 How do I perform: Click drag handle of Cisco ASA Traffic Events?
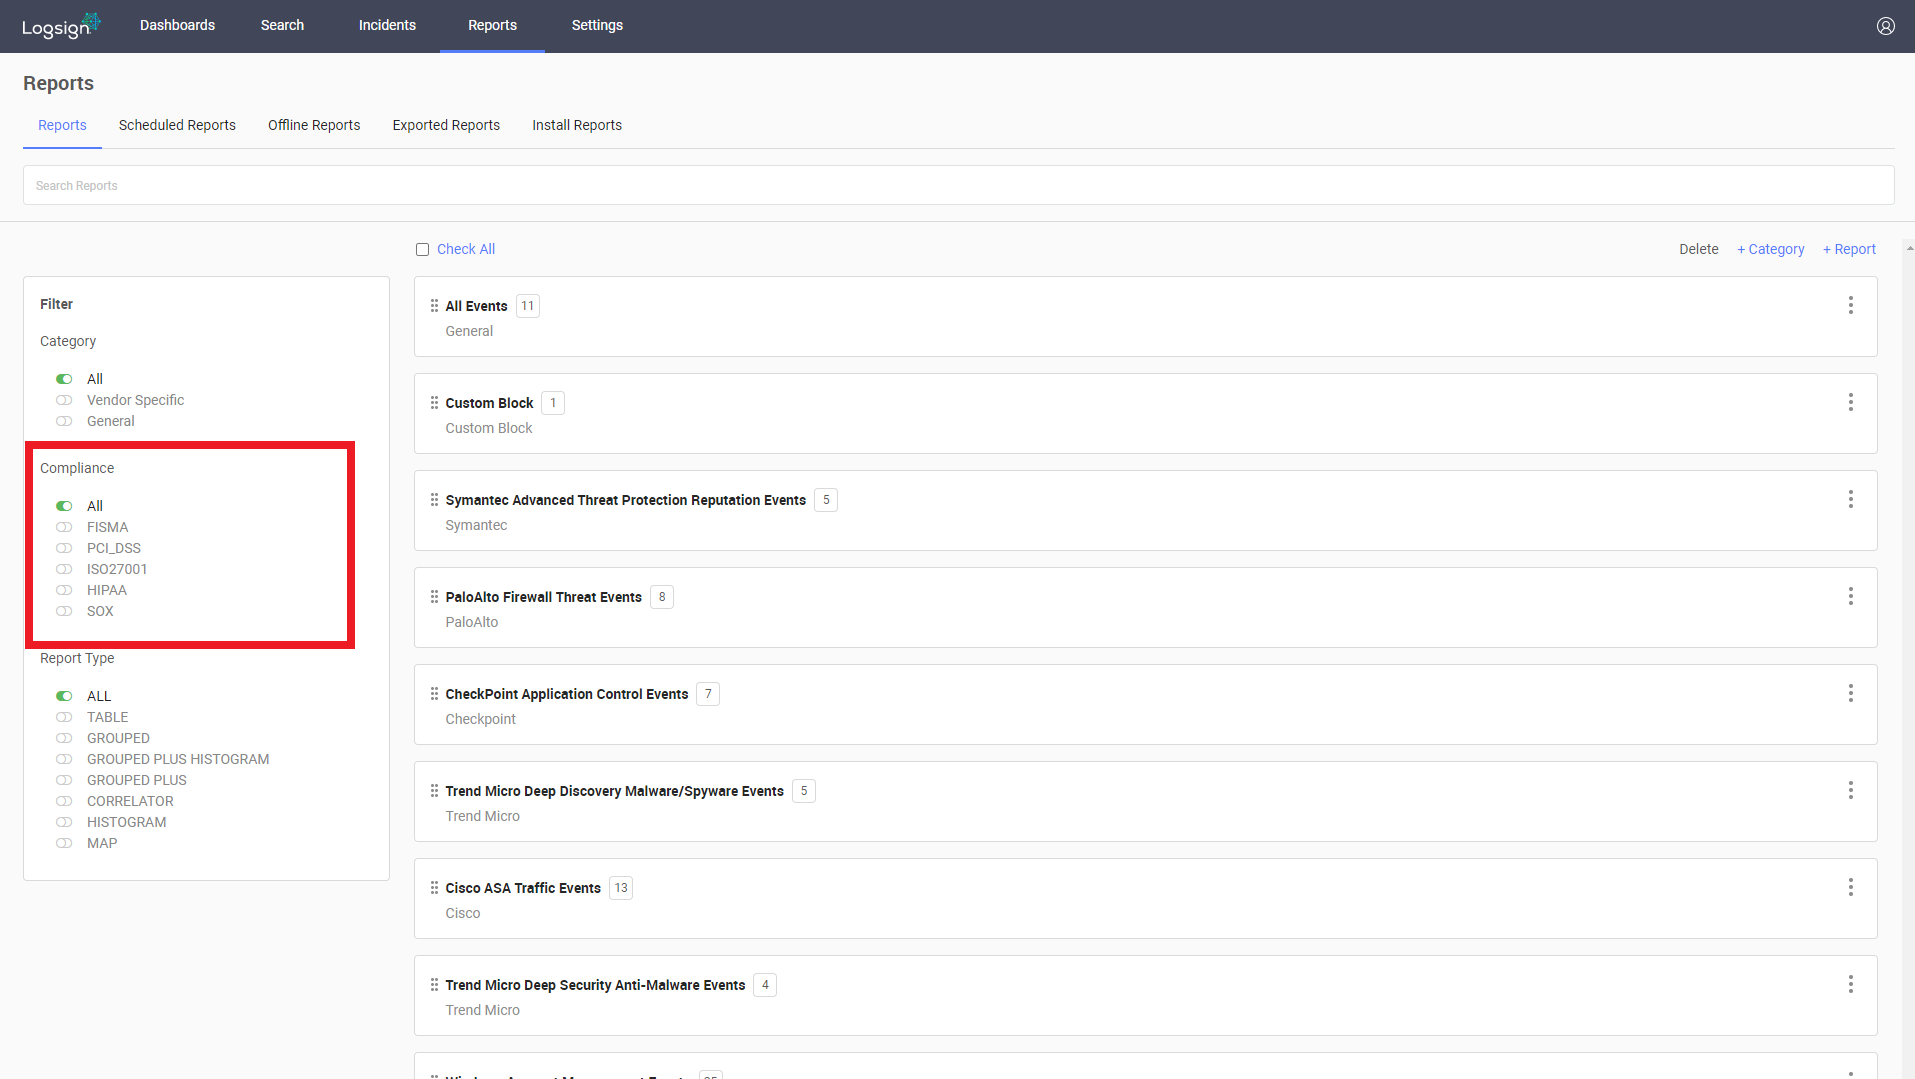434,888
